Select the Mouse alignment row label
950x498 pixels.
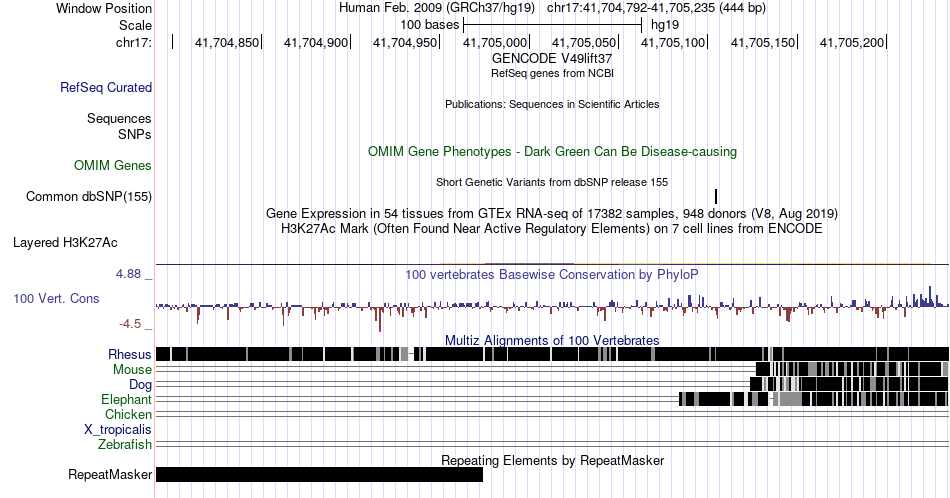pos(132,370)
